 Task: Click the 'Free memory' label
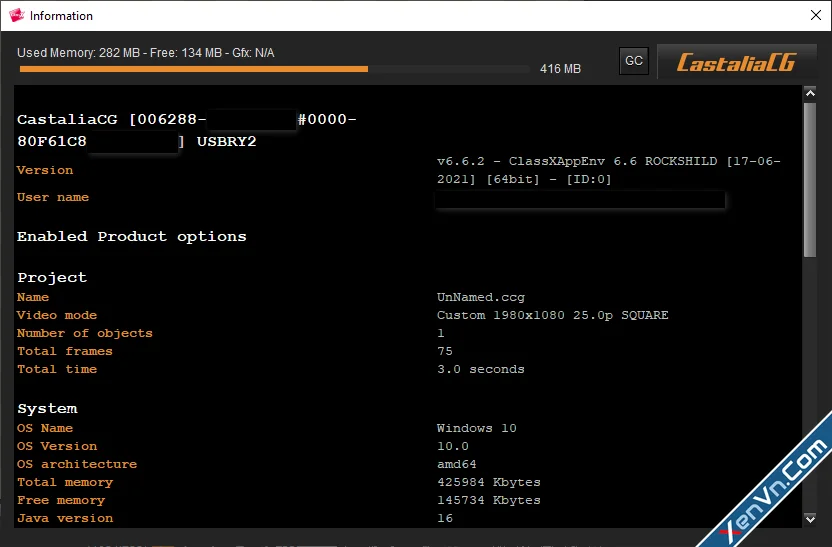click(x=61, y=500)
